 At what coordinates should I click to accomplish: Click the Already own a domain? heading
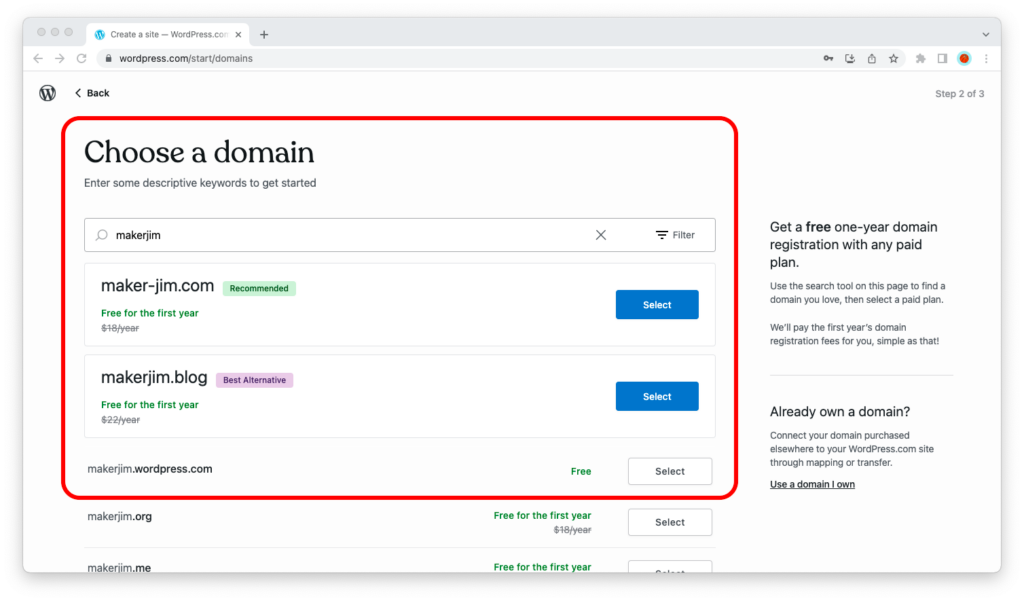point(839,412)
